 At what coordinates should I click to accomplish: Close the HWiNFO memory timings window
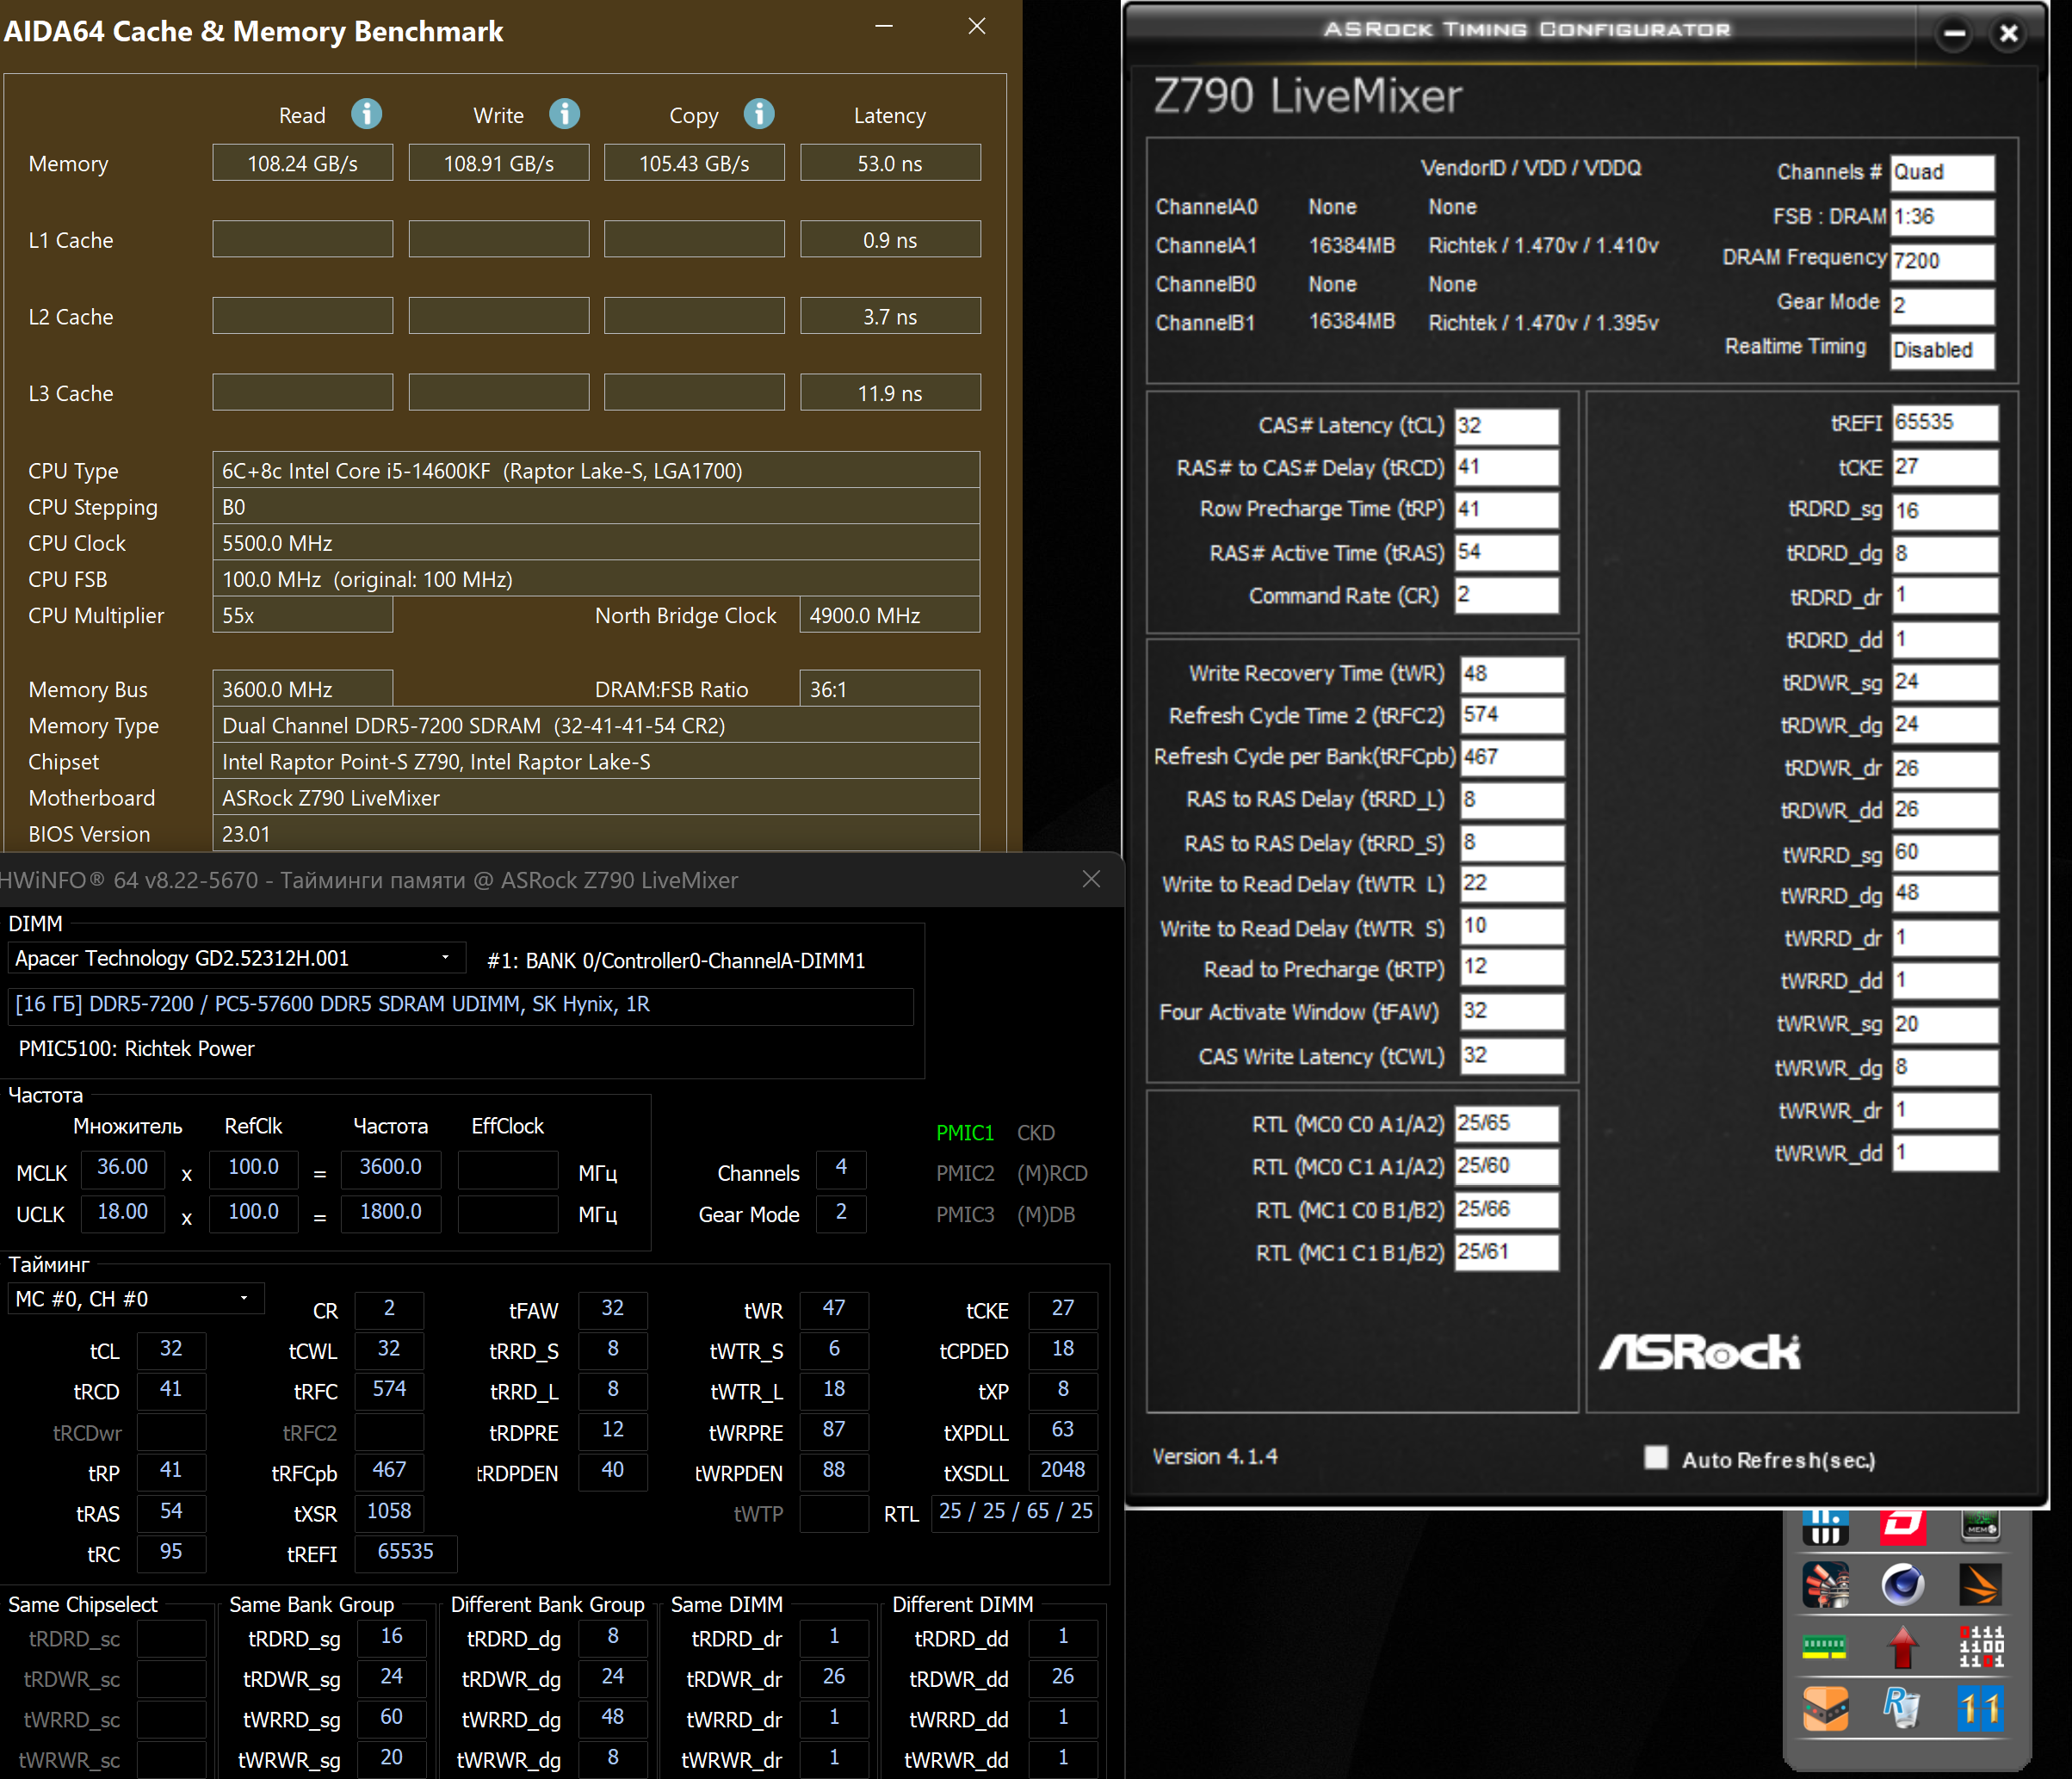point(1091,879)
